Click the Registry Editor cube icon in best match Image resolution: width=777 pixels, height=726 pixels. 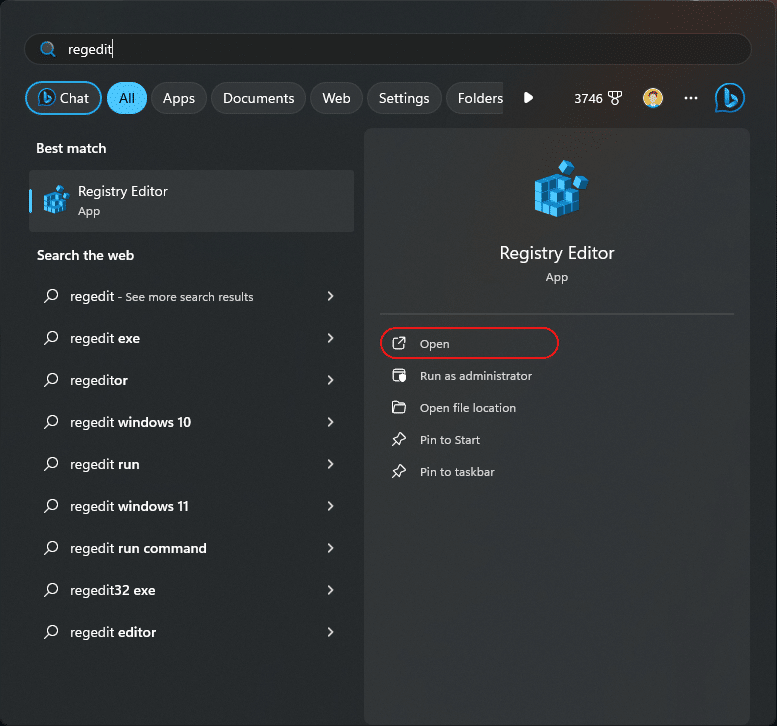56,200
